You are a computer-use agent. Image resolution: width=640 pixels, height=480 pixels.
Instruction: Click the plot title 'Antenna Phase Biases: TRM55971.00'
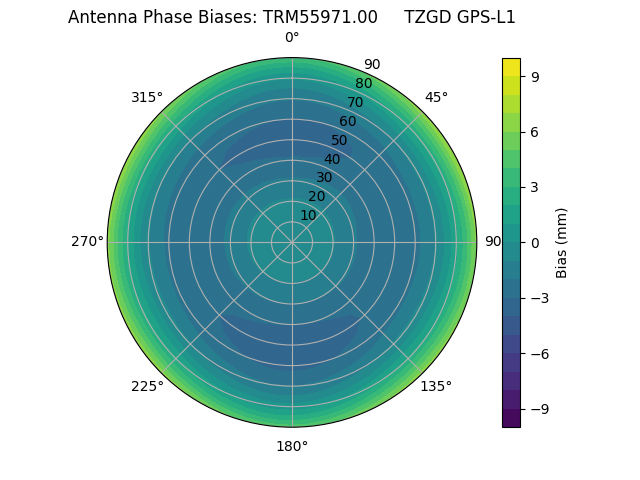point(223,17)
